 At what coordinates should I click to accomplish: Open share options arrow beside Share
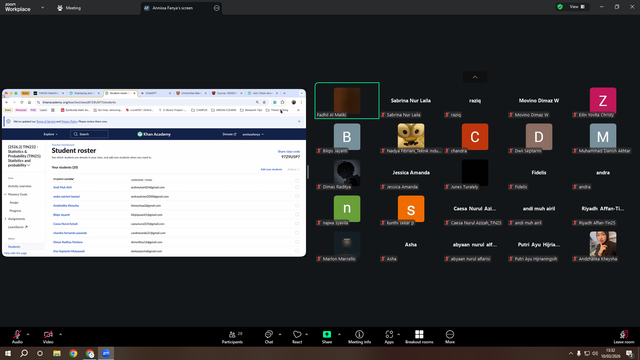pos(339,334)
